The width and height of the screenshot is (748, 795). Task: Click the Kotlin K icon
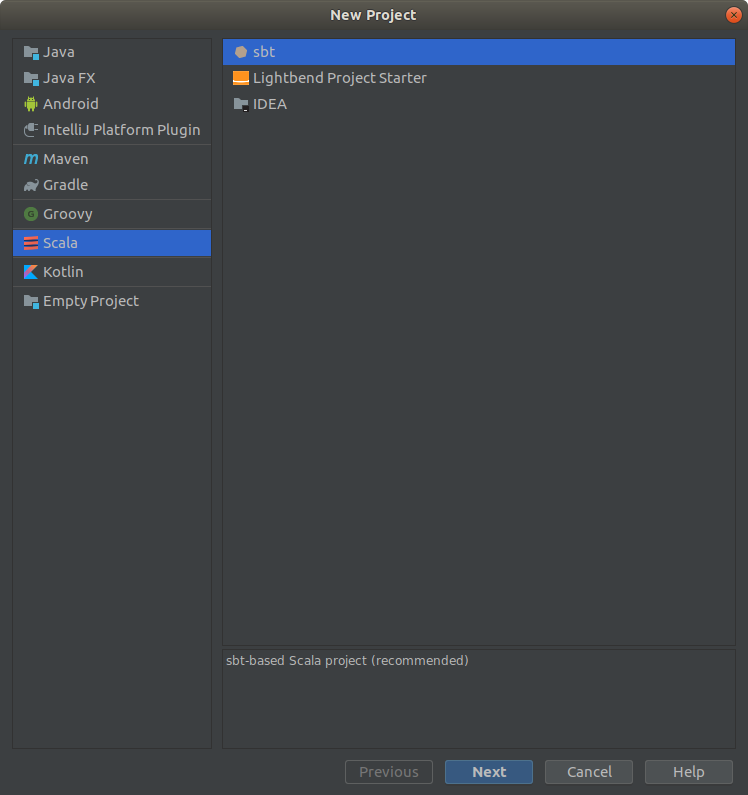click(31, 272)
